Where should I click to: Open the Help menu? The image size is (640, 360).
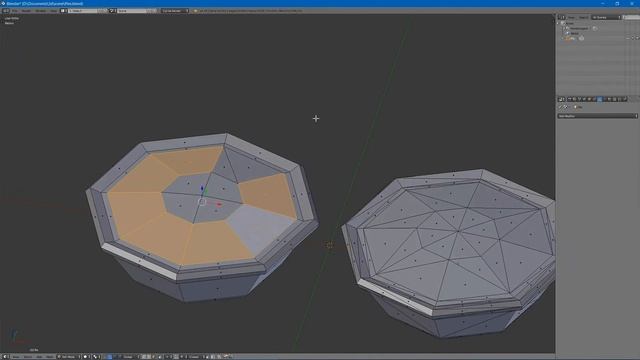tap(53, 11)
